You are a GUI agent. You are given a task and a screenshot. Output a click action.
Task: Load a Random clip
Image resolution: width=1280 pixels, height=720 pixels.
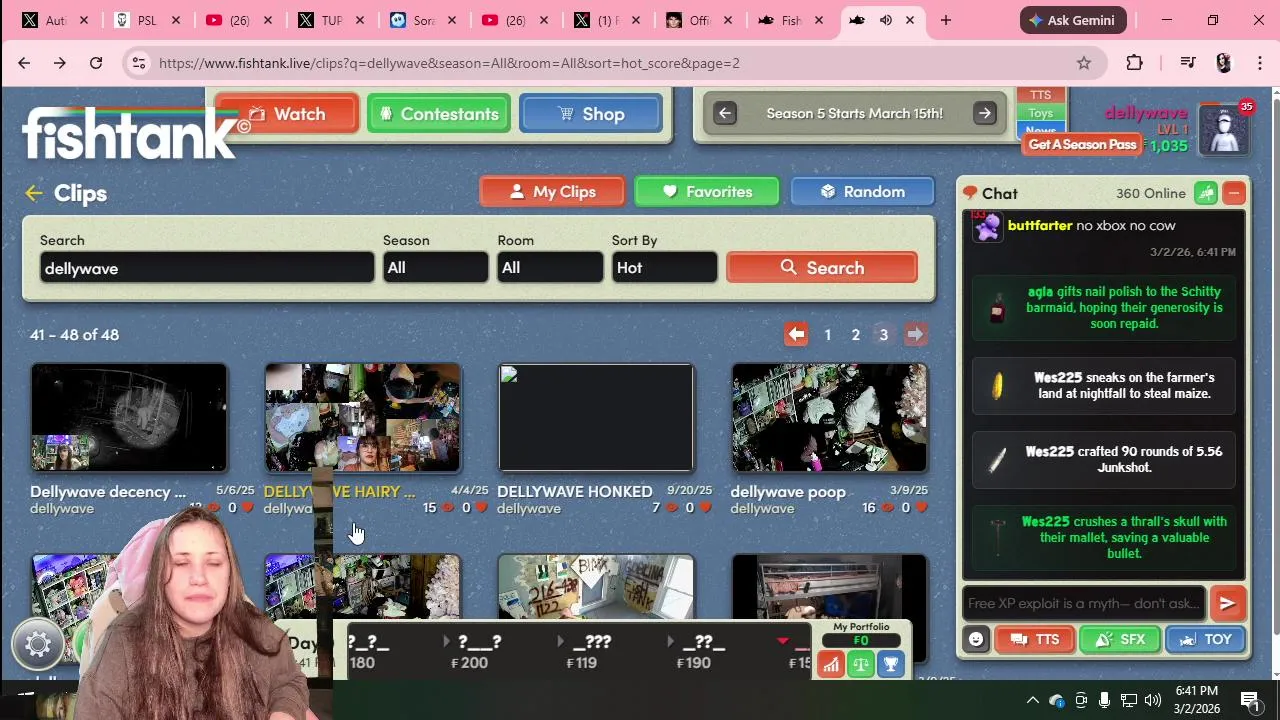[862, 192]
